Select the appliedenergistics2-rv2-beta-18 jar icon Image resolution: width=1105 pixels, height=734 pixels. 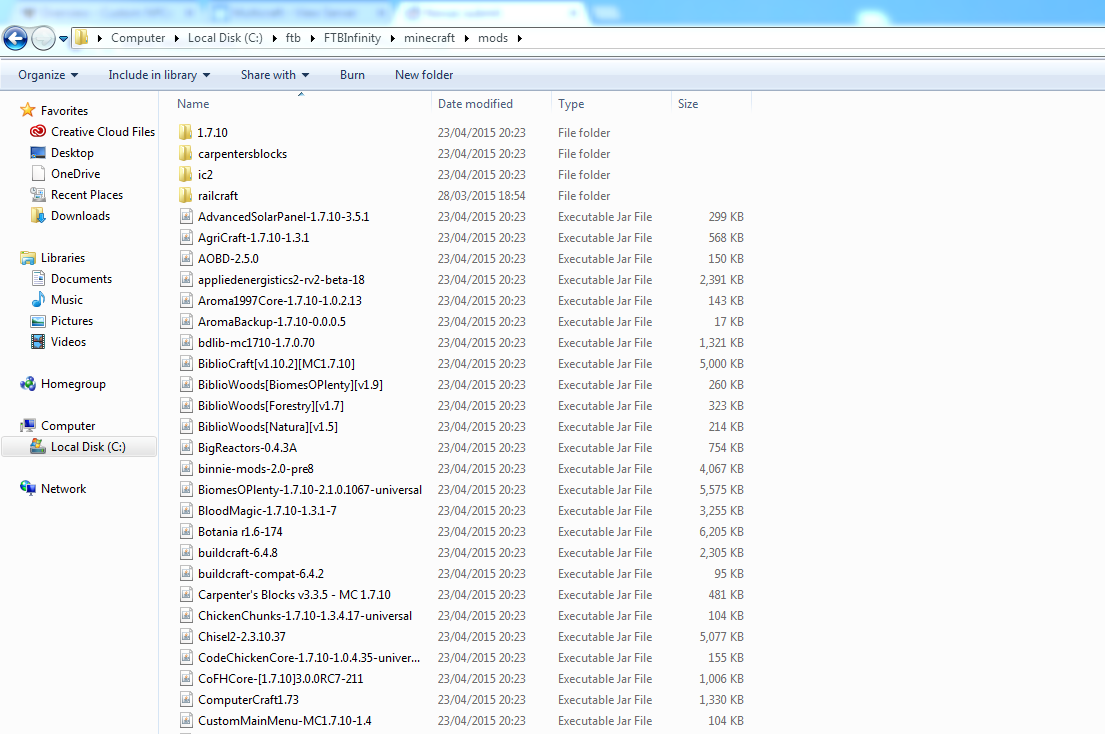186,280
